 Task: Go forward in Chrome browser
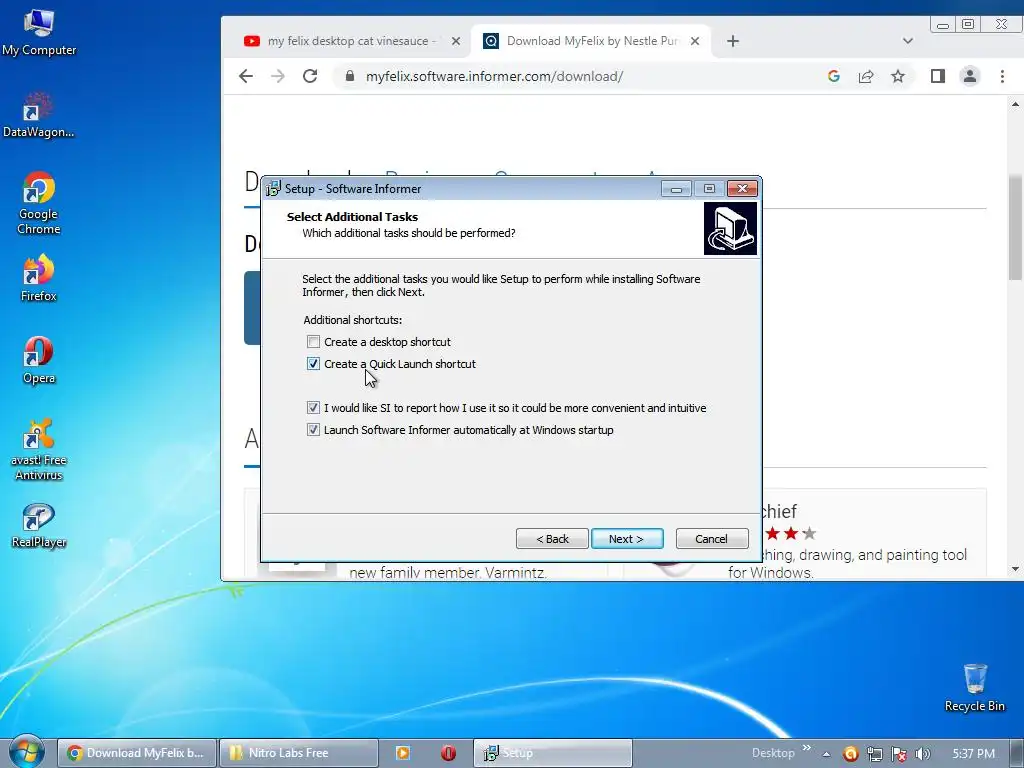tap(278, 76)
